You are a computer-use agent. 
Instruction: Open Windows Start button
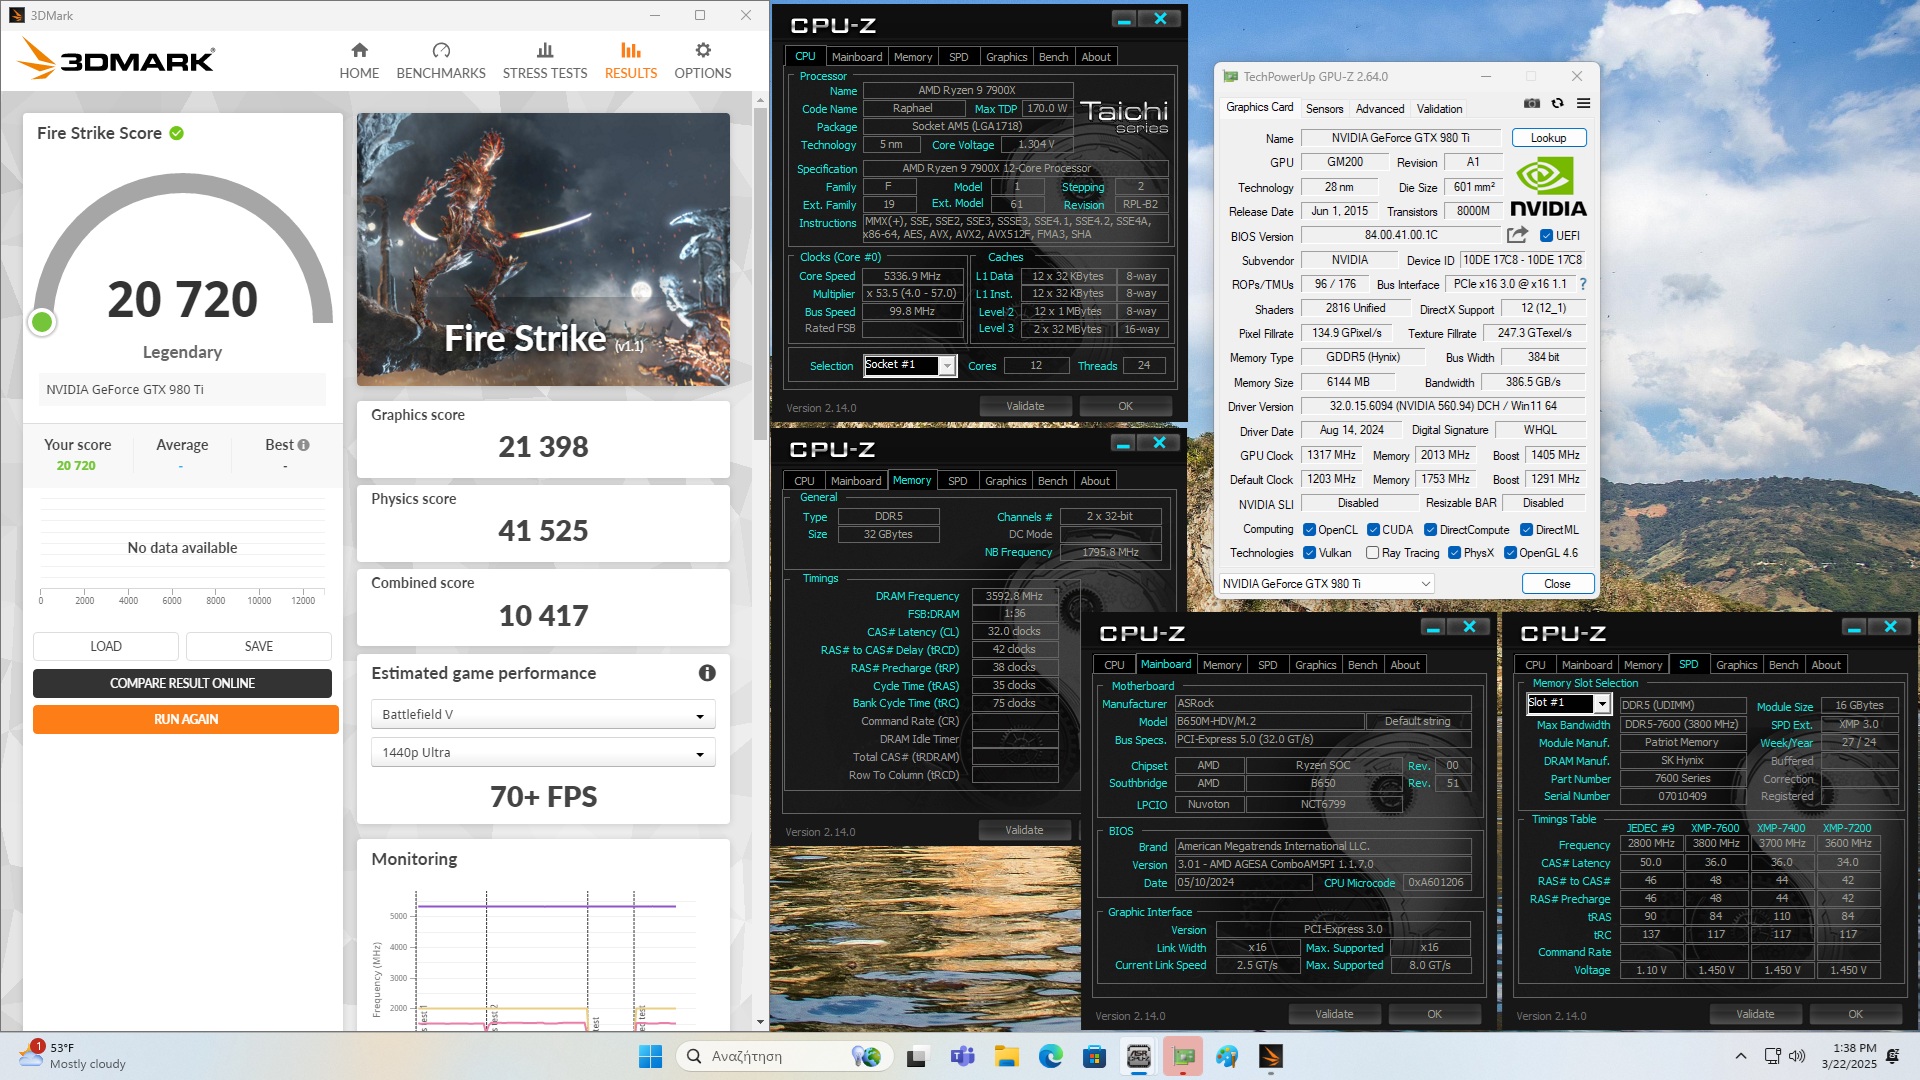[650, 1056]
